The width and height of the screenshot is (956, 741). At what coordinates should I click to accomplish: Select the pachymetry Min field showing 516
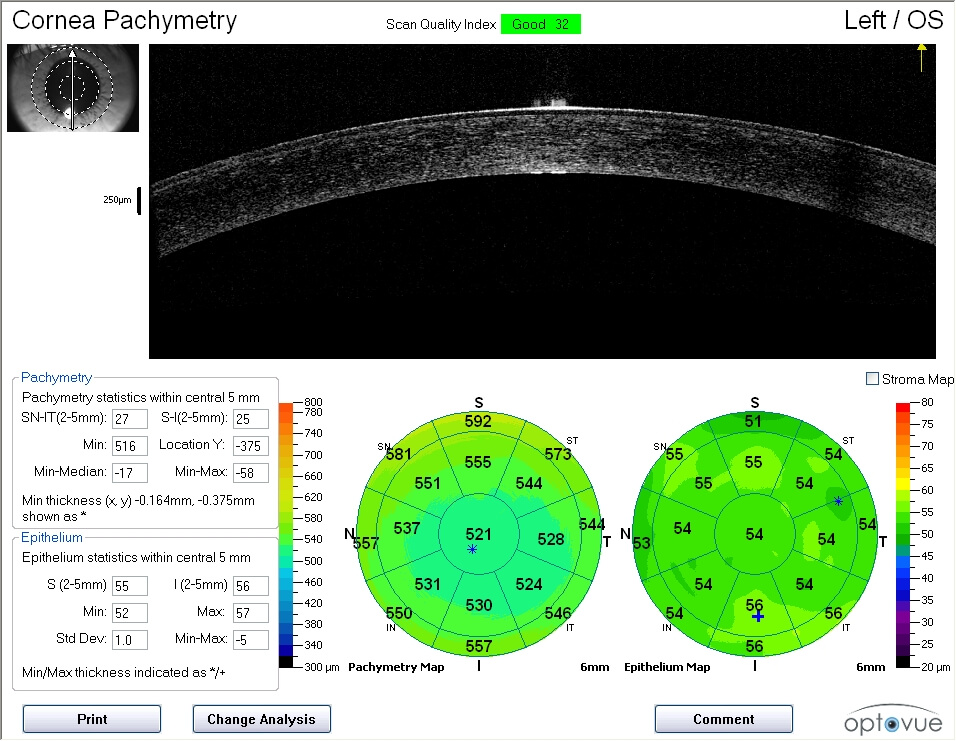(x=130, y=446)
